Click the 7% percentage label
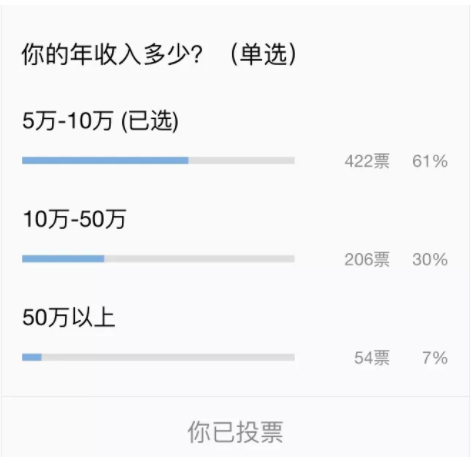 click(435, 358)
